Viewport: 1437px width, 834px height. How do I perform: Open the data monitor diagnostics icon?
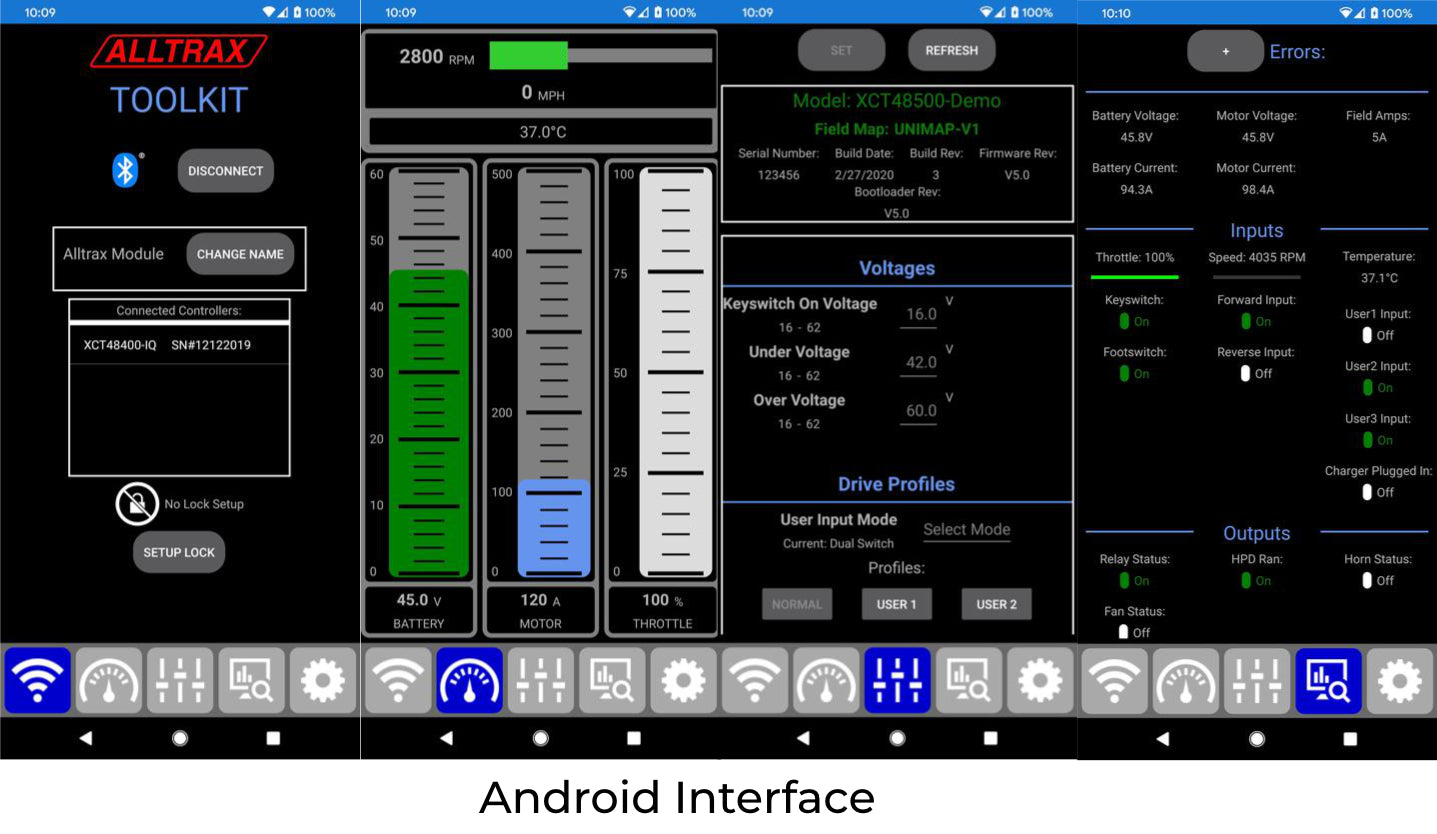tap(1328, 680)
